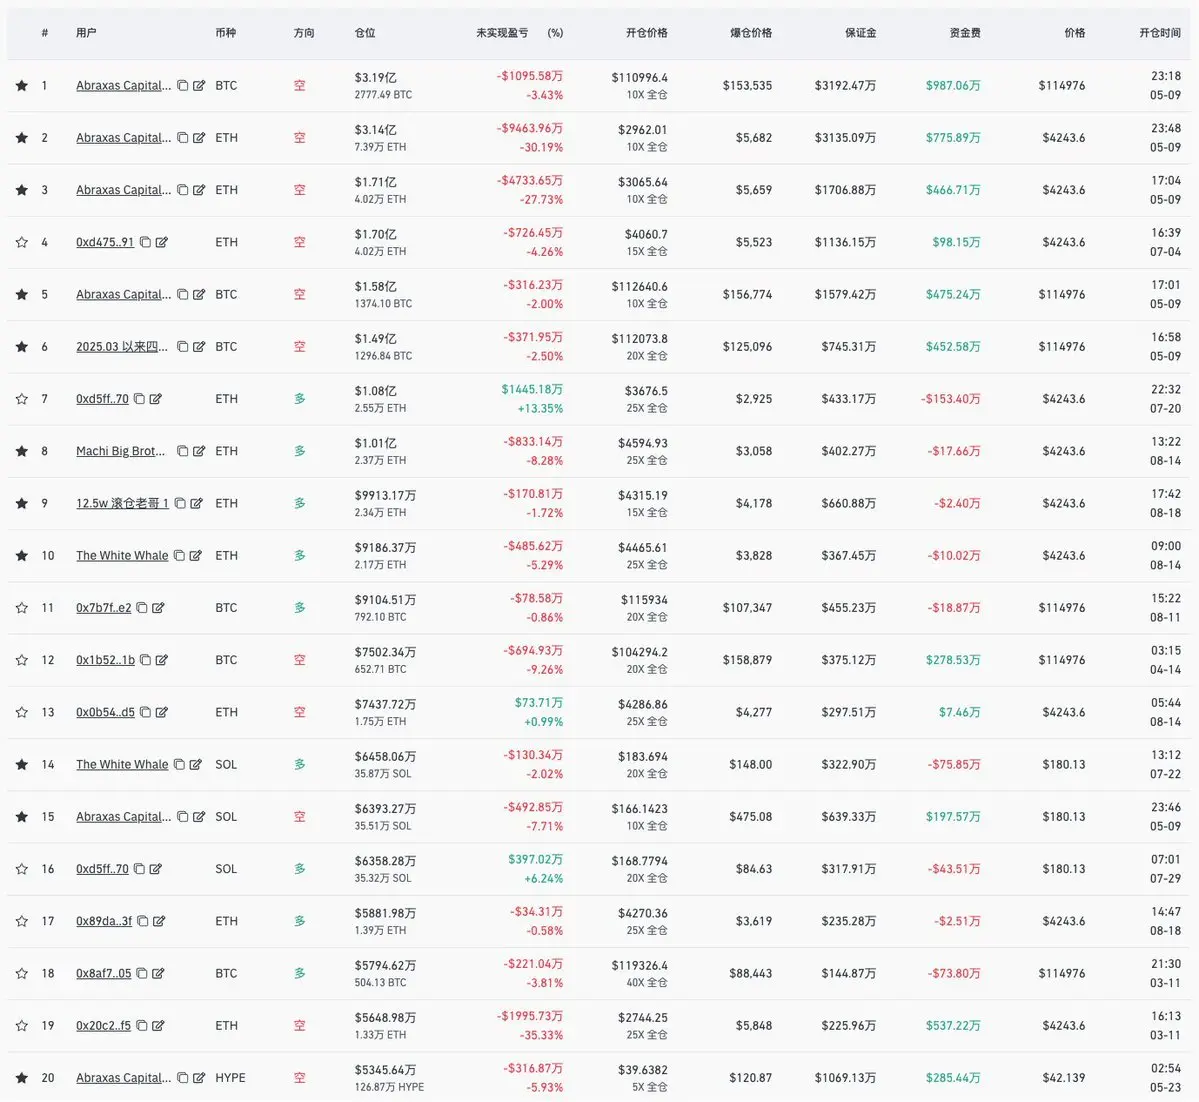Edit icon on row 20 Abraxas Capital HYPE
The height and width of the screenshot is (1102, 1199).
point(199,1078)
